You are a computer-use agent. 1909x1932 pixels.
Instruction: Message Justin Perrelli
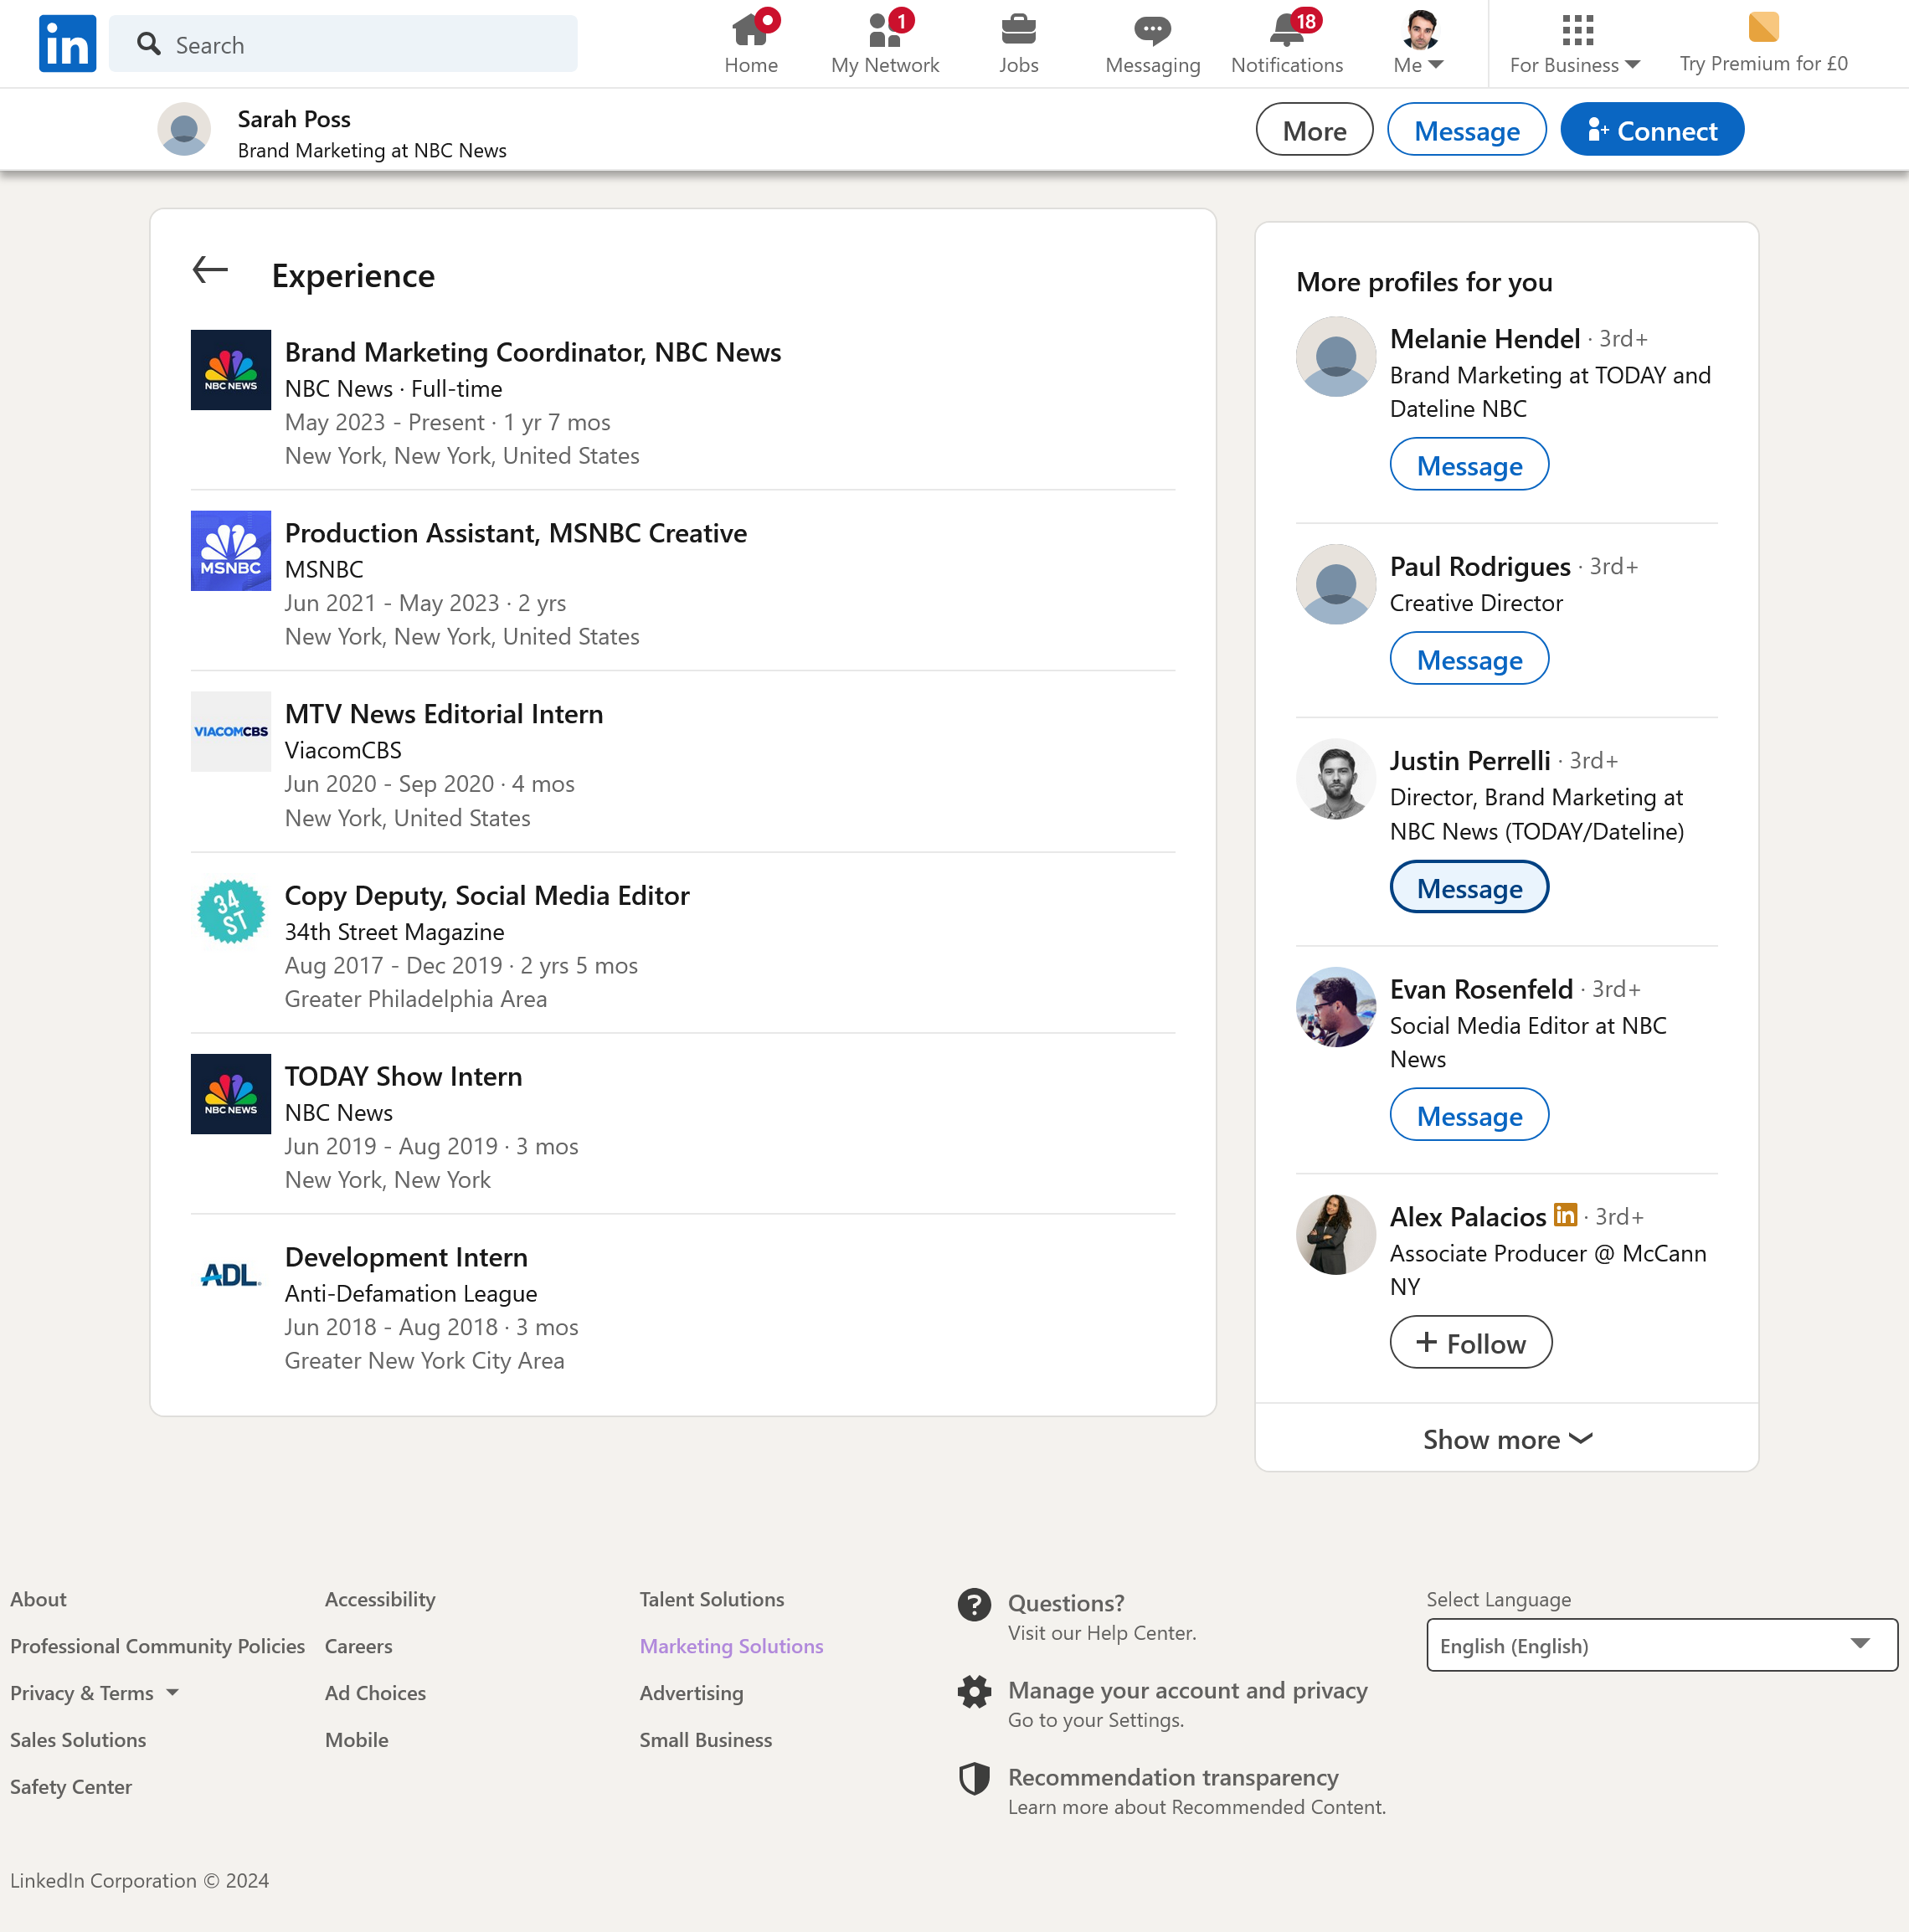pos(1469,887)
